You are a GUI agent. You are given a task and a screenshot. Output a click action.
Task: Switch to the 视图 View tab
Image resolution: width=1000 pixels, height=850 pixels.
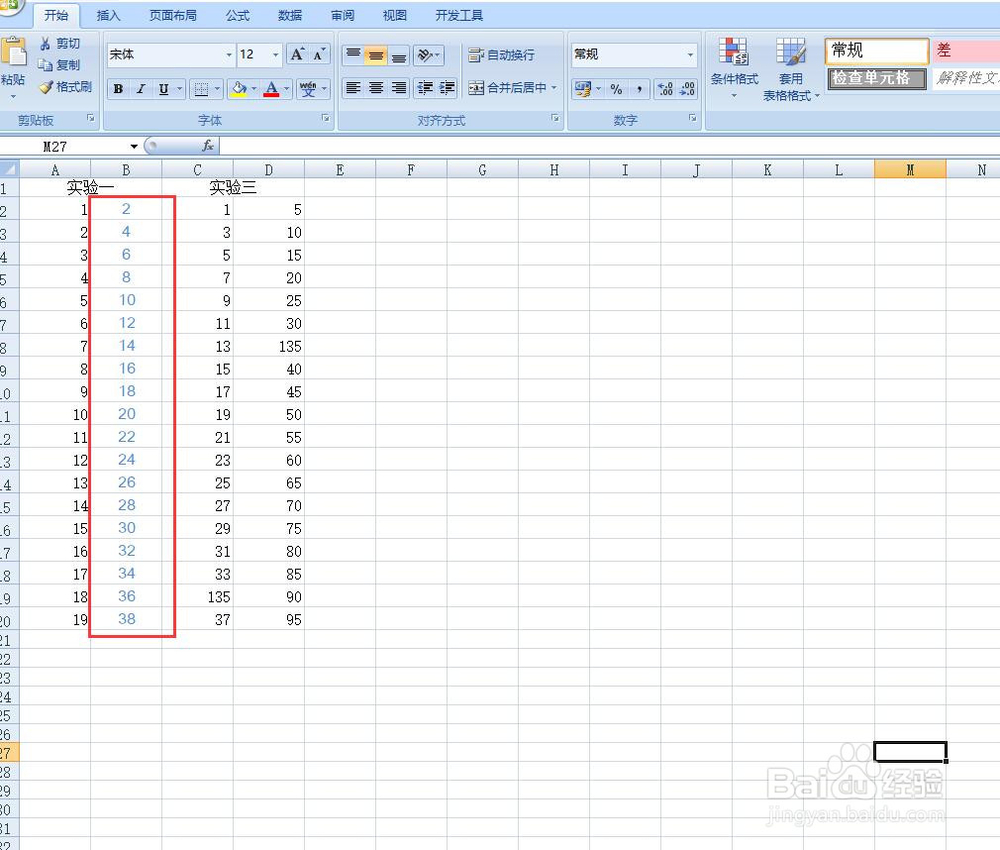pos(395,15)
